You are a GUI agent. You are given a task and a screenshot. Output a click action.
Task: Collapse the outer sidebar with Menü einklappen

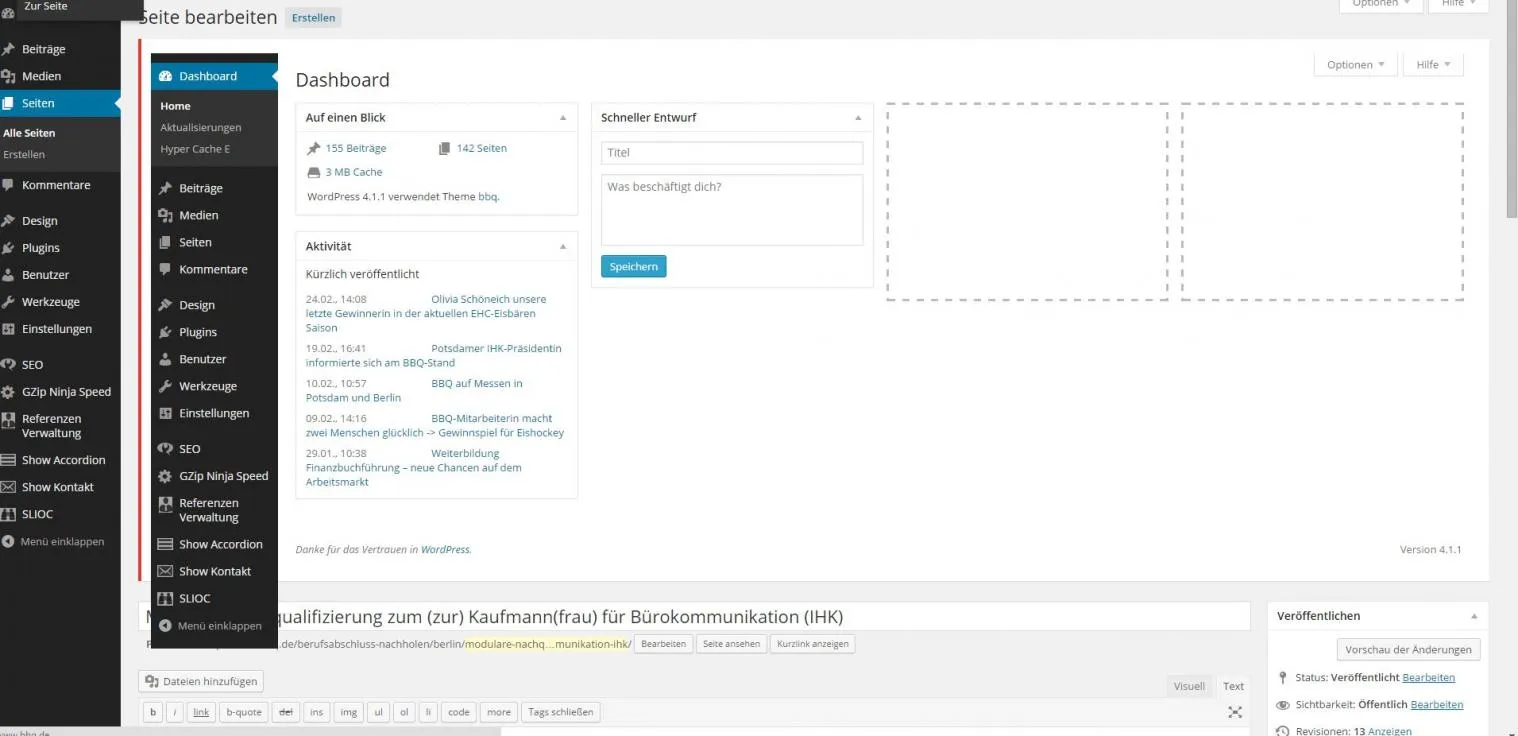(x=54, y=542)
